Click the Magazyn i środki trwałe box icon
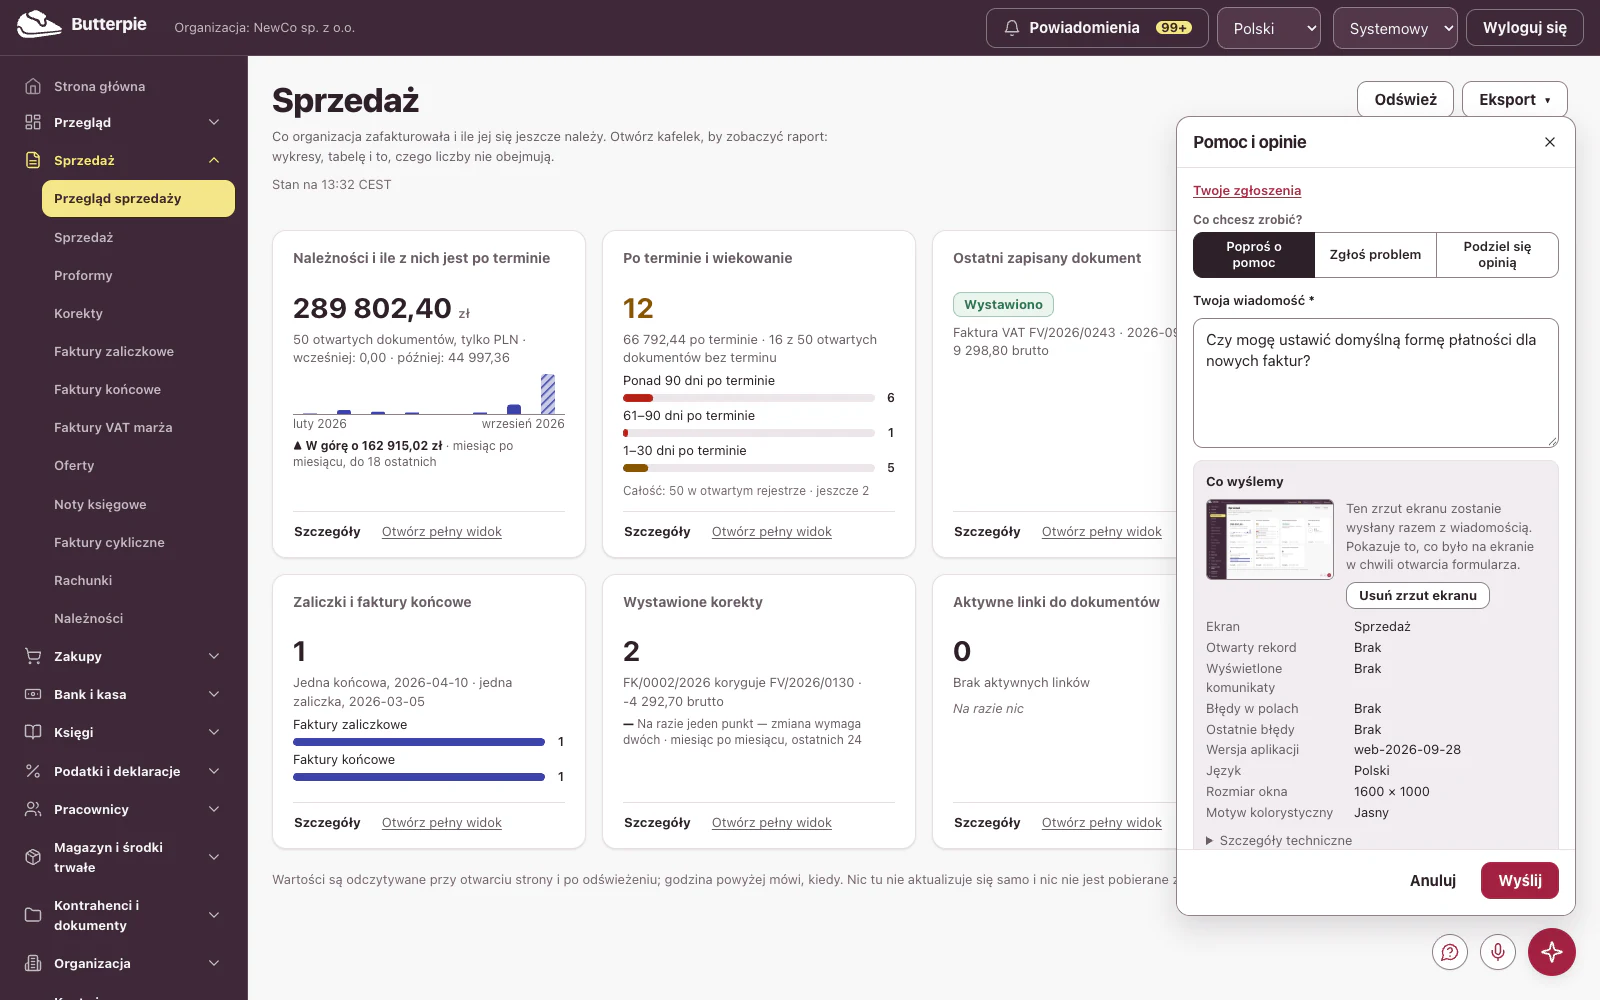This screenshot has width=1600, height=1000. (33, 857)
